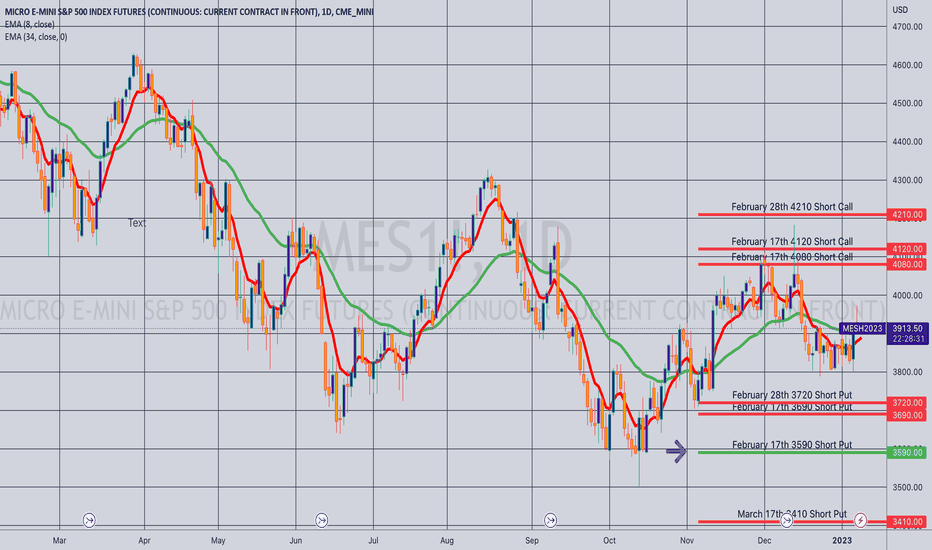Click the red 4120.00 price tag

(906, 249)
